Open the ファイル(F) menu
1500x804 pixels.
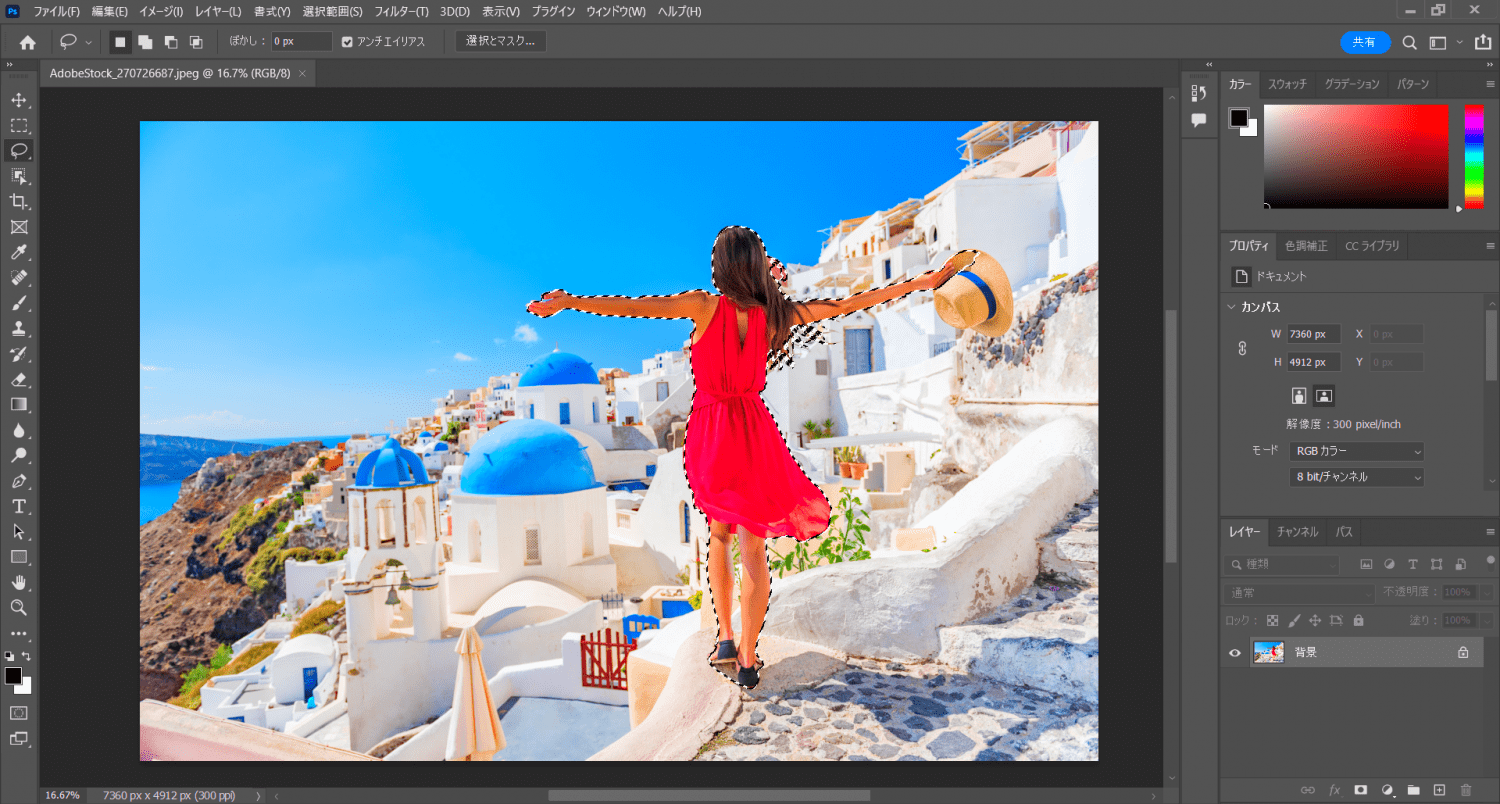[56, 11]
